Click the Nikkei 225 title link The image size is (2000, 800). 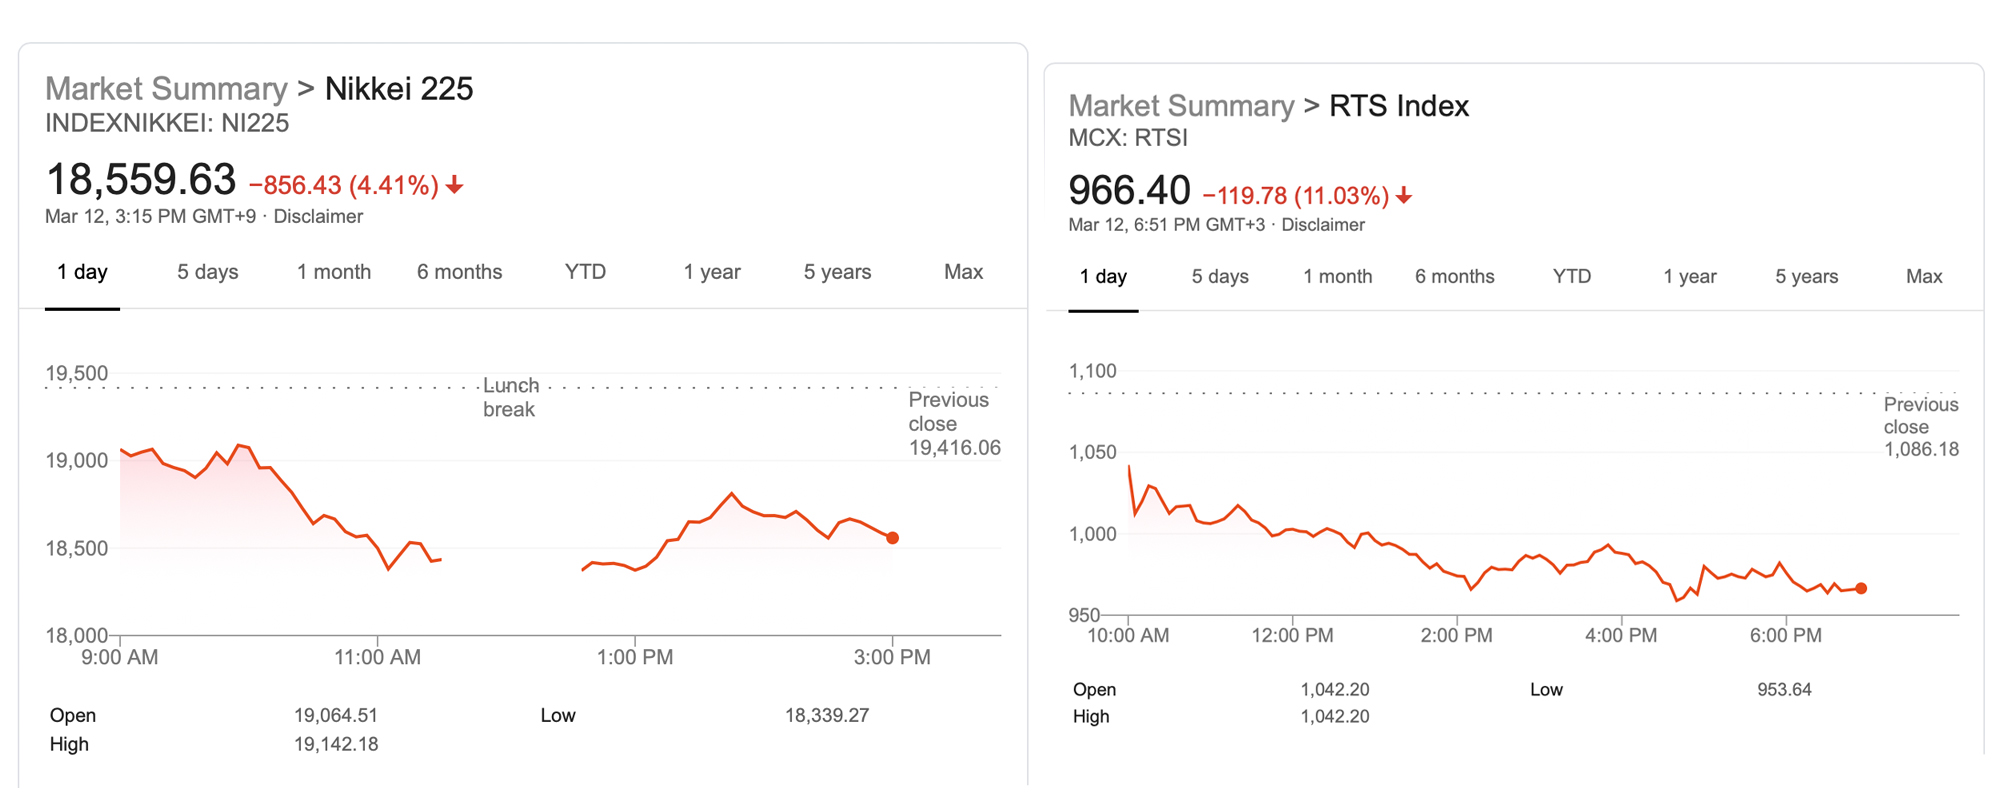(x=399, y=88)
